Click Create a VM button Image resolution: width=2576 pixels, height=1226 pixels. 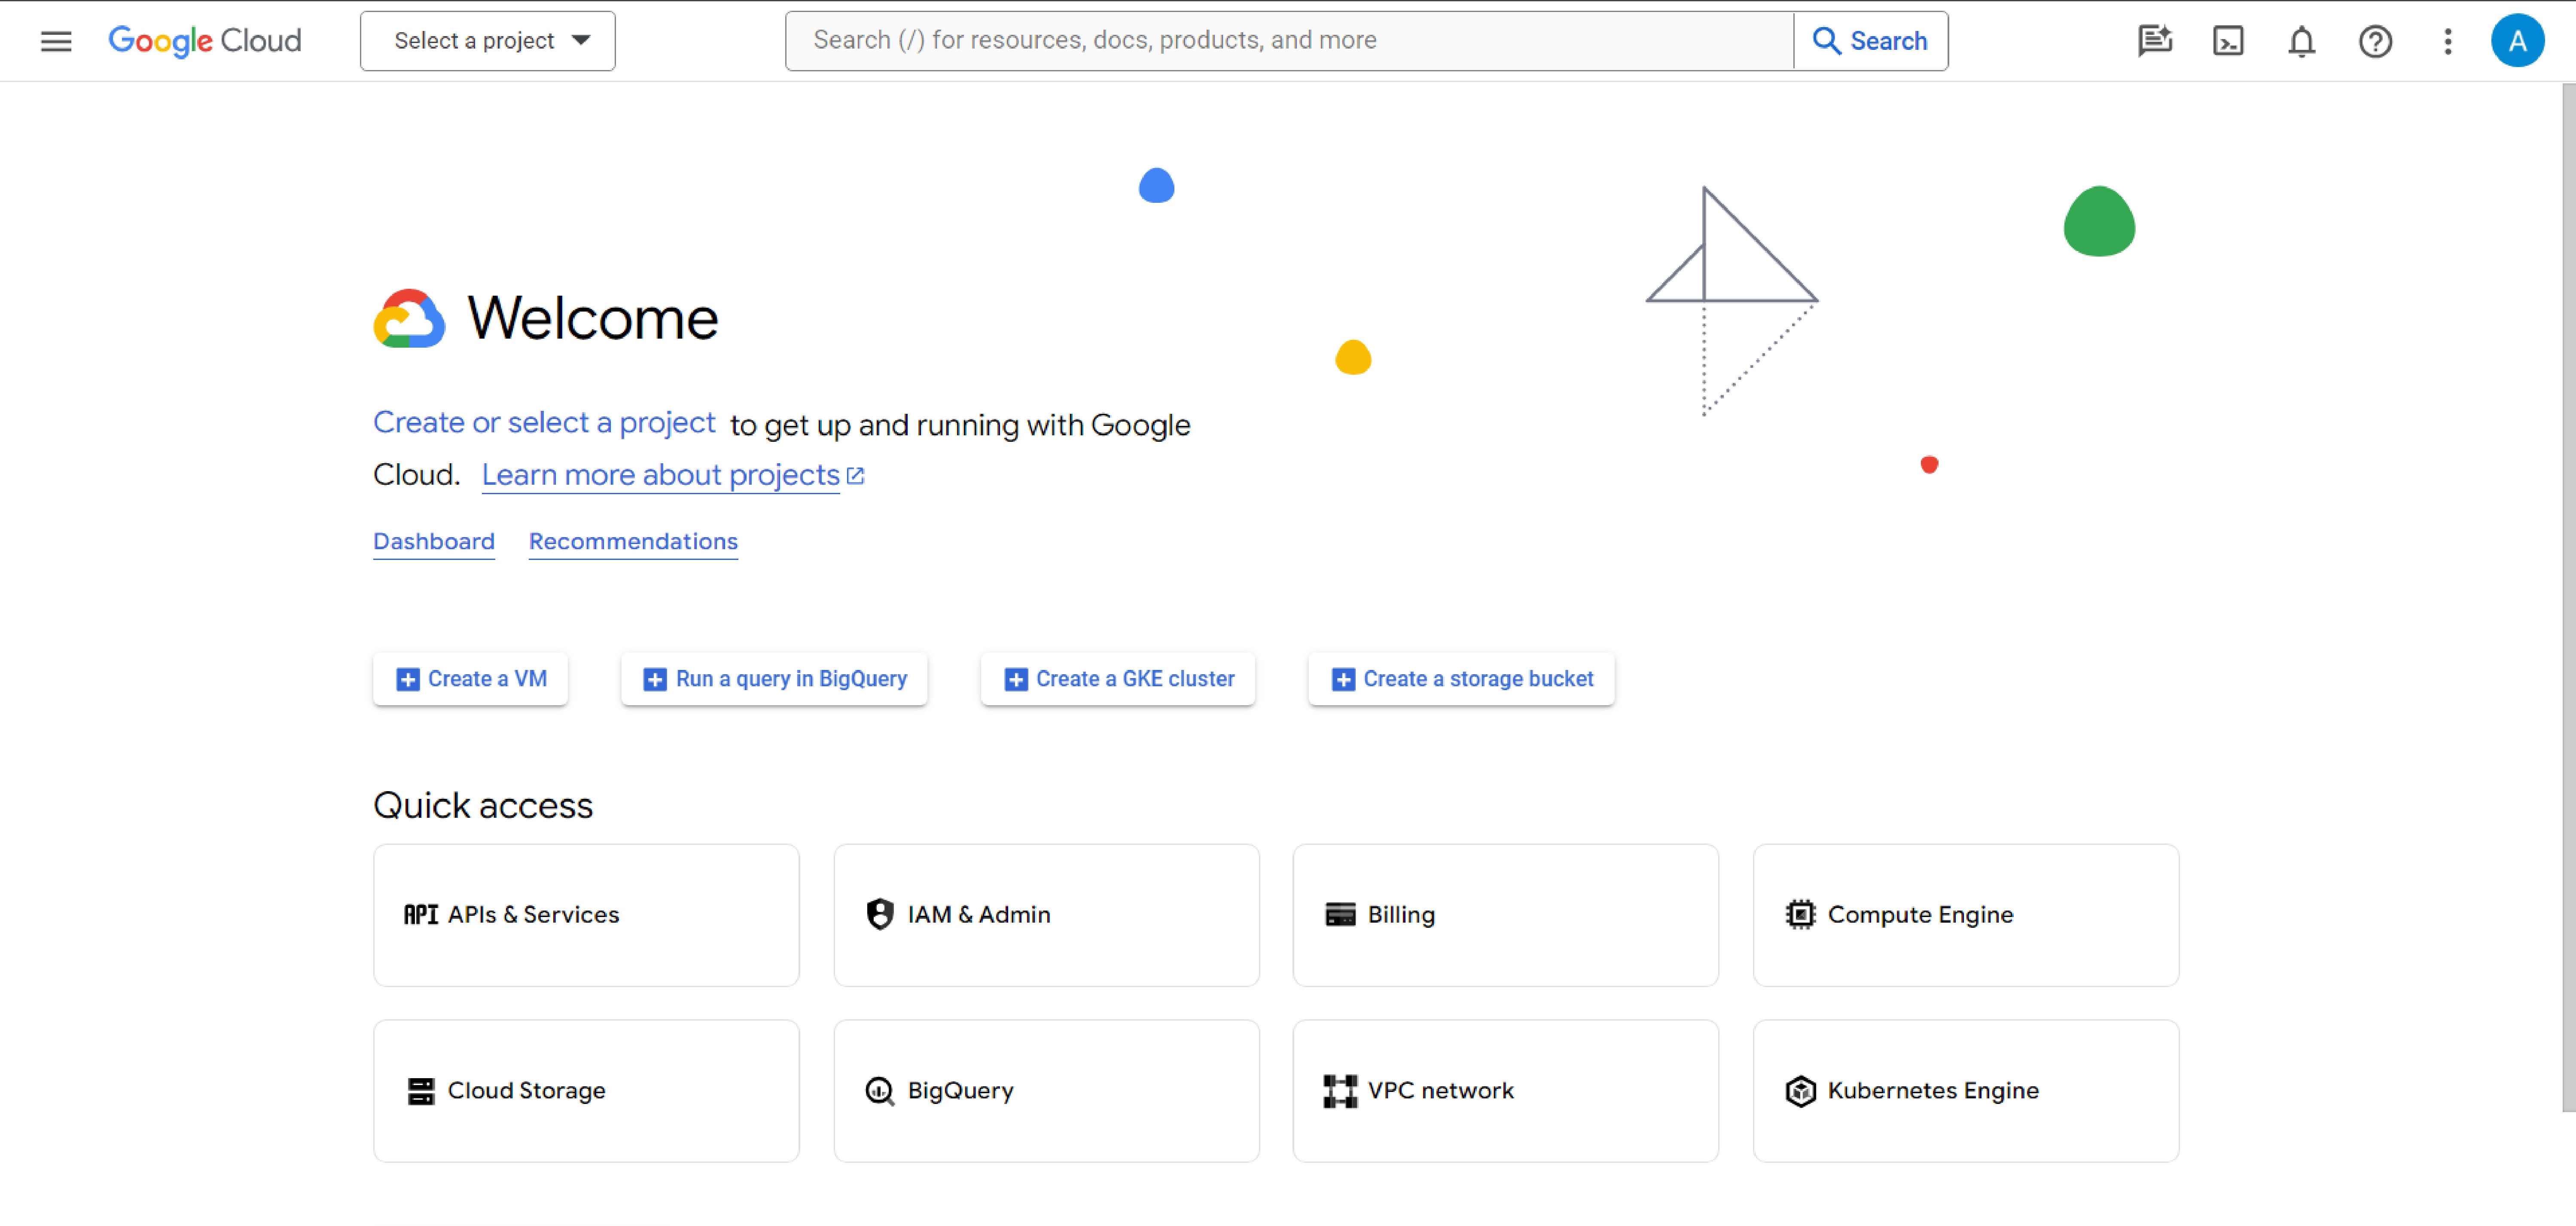(470, 678)
